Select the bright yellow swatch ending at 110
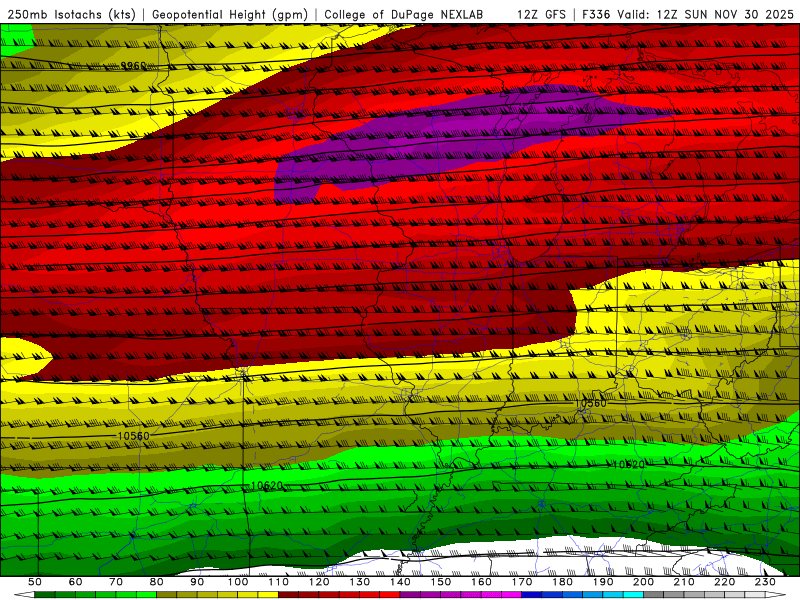This screenshot has width=800, height=600. pyautogui.click(x=268, y=595)
